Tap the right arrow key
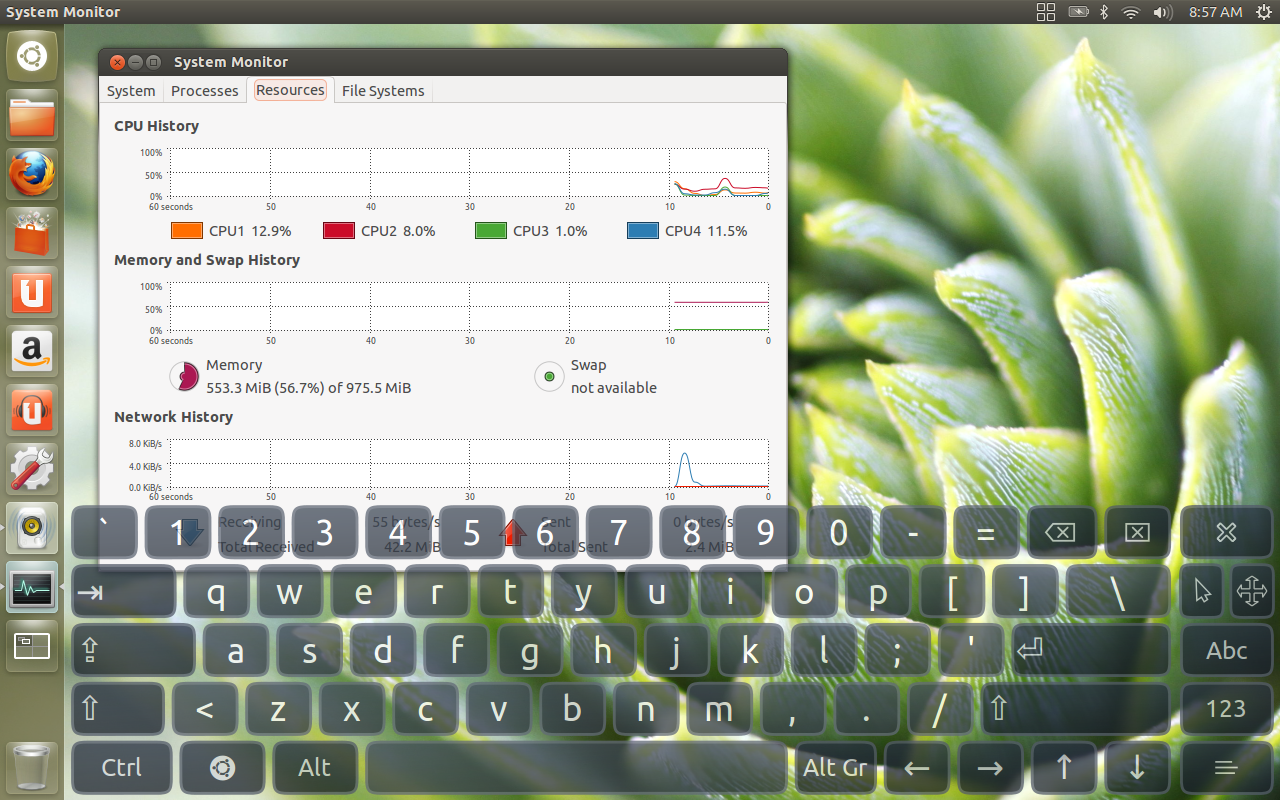The height and width of the screenshot is (800, 1280). (990, 768)
